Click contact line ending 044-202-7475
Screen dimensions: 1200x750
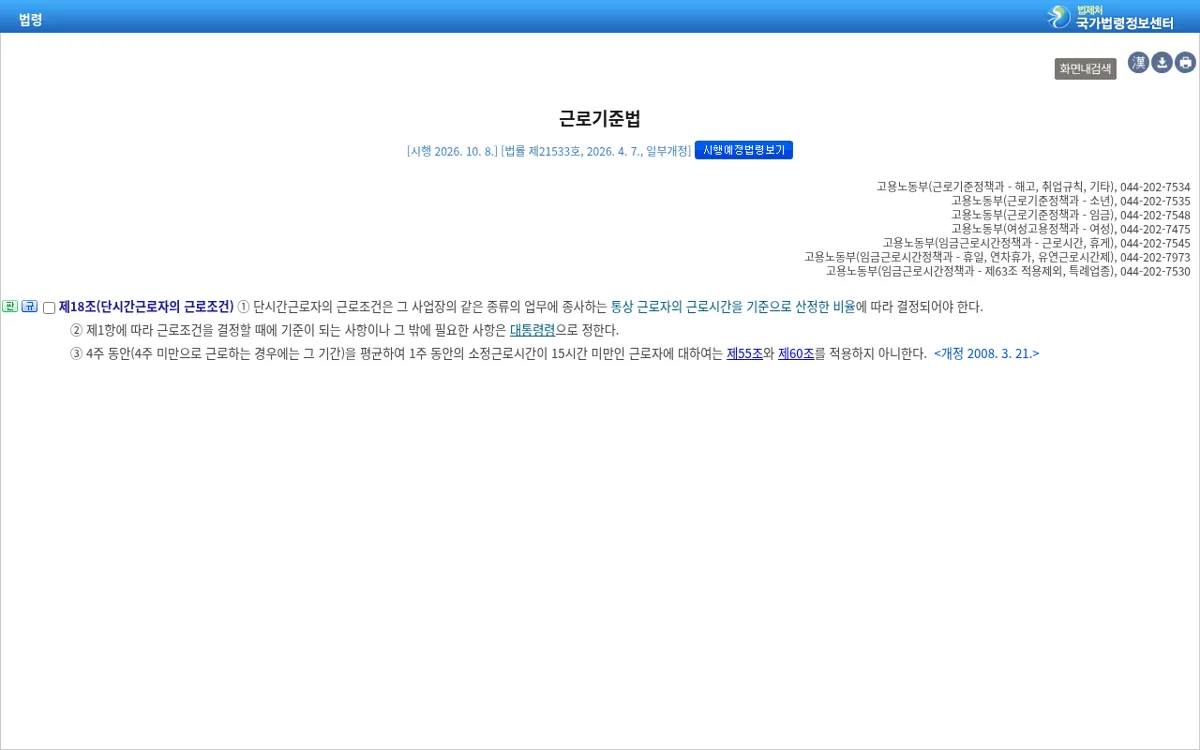(x=1070, y=229)
